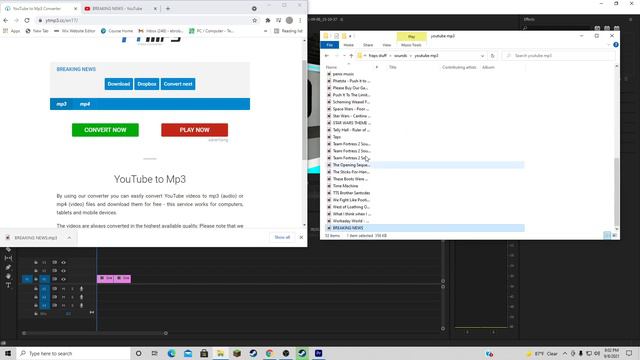Open the Course Home bookmark
This screenshot has width=640, height=360.
(117, 31)
